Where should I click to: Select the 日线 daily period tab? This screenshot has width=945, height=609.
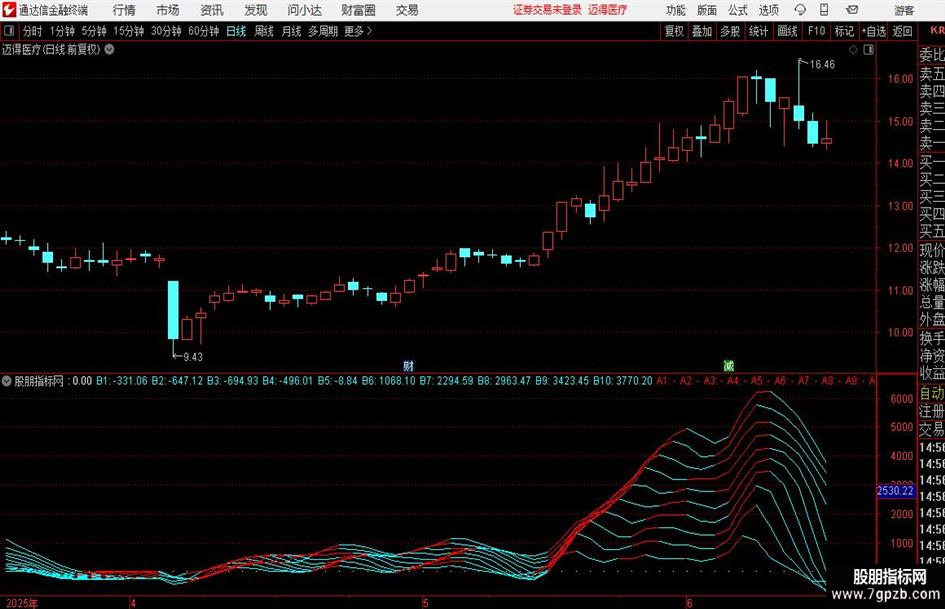236,31
